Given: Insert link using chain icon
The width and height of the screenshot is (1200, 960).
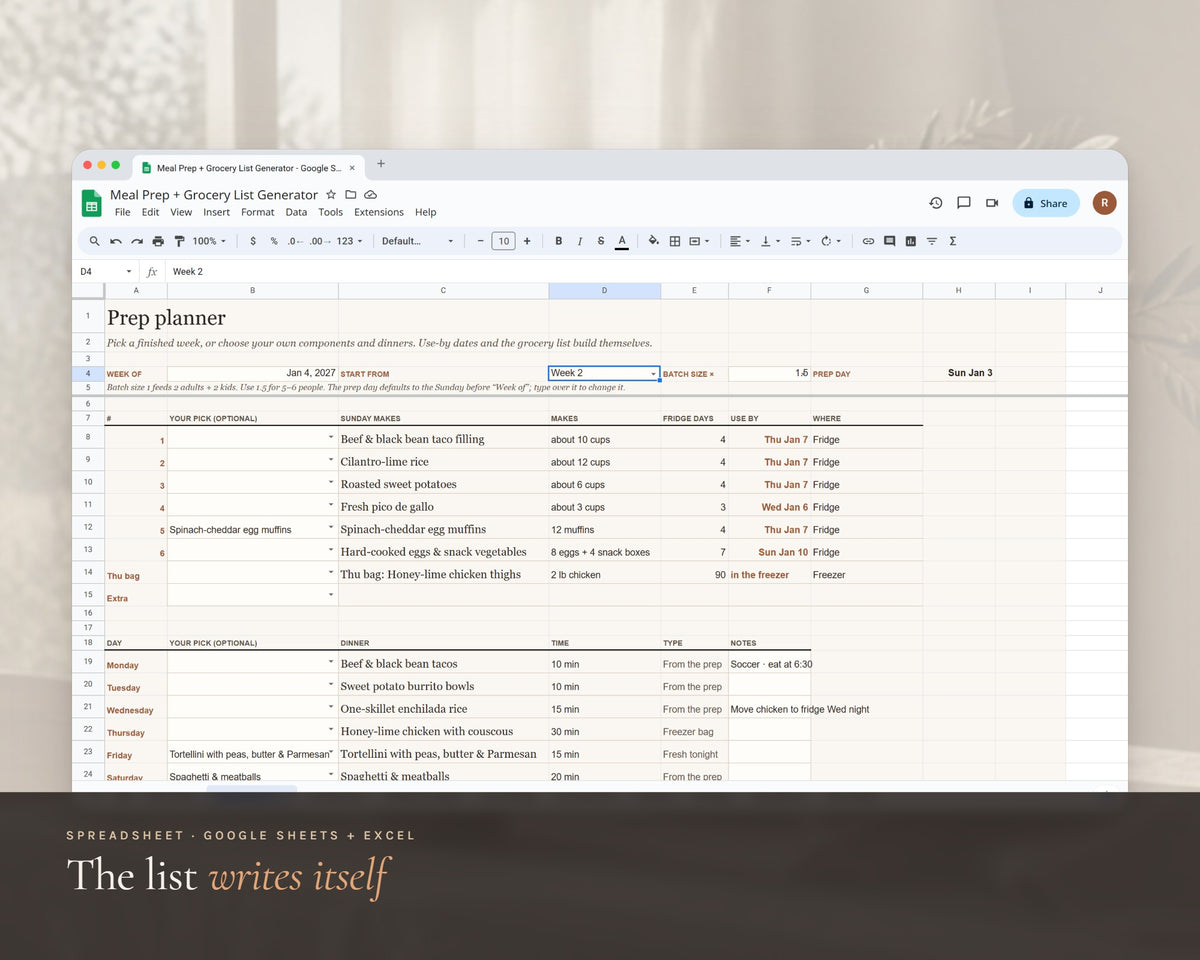Looking at the screenshot, I should [x=868, y=241].
